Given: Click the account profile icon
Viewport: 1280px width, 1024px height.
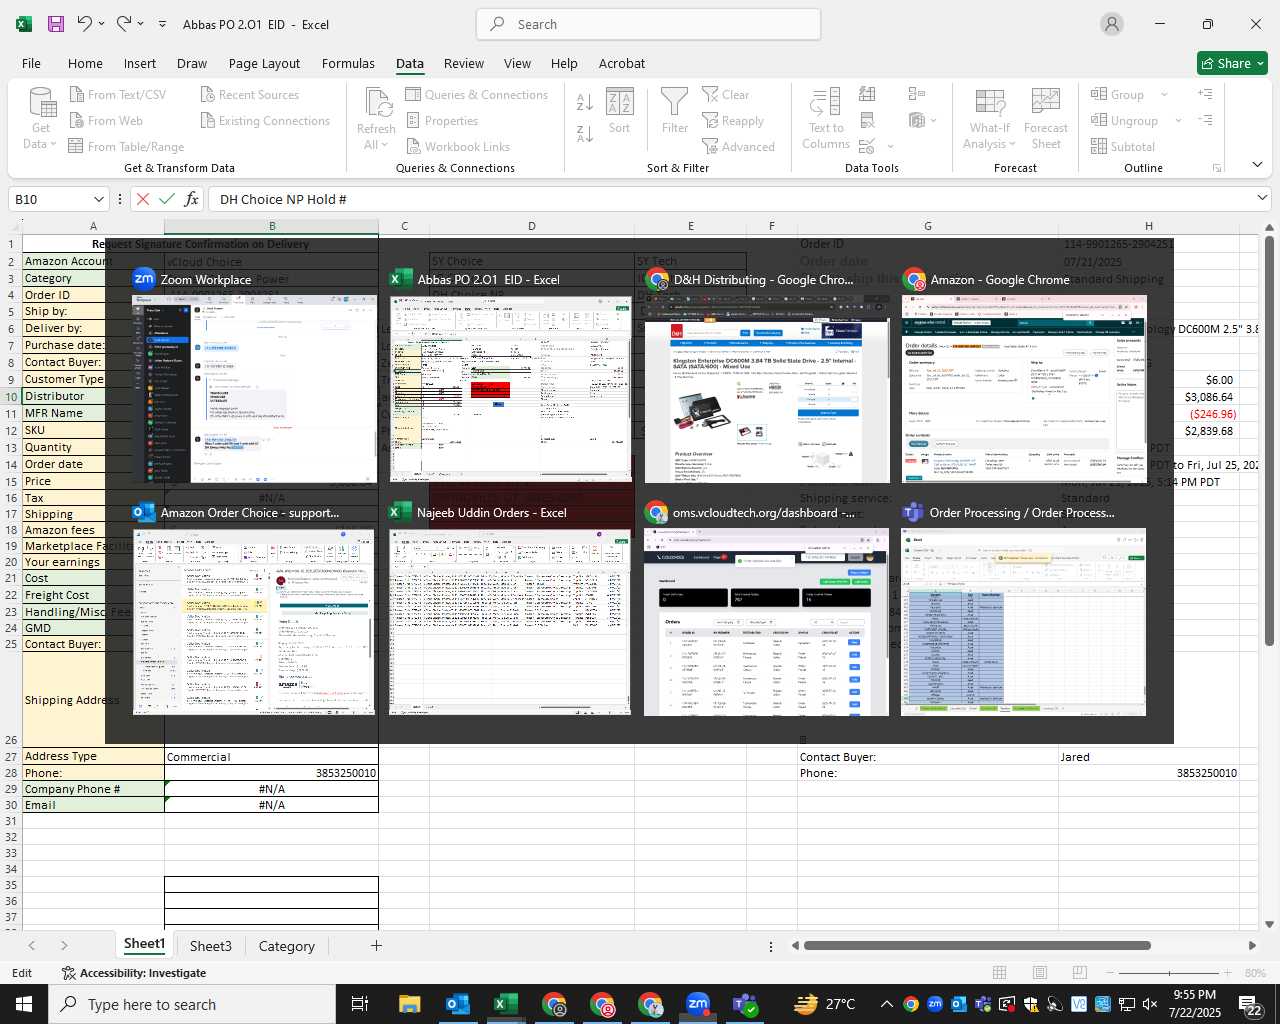Looking at the screenshot, I should coord(1112,24).
